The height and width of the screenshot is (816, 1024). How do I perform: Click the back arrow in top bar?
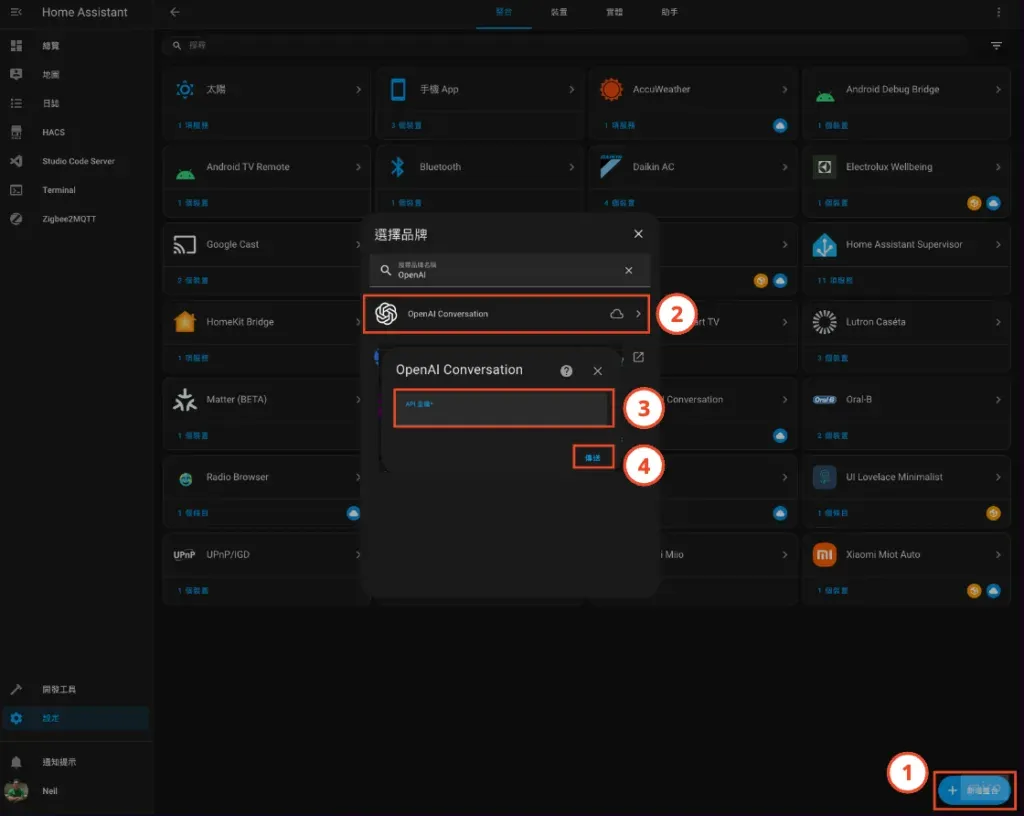click(x=175, y=12)
